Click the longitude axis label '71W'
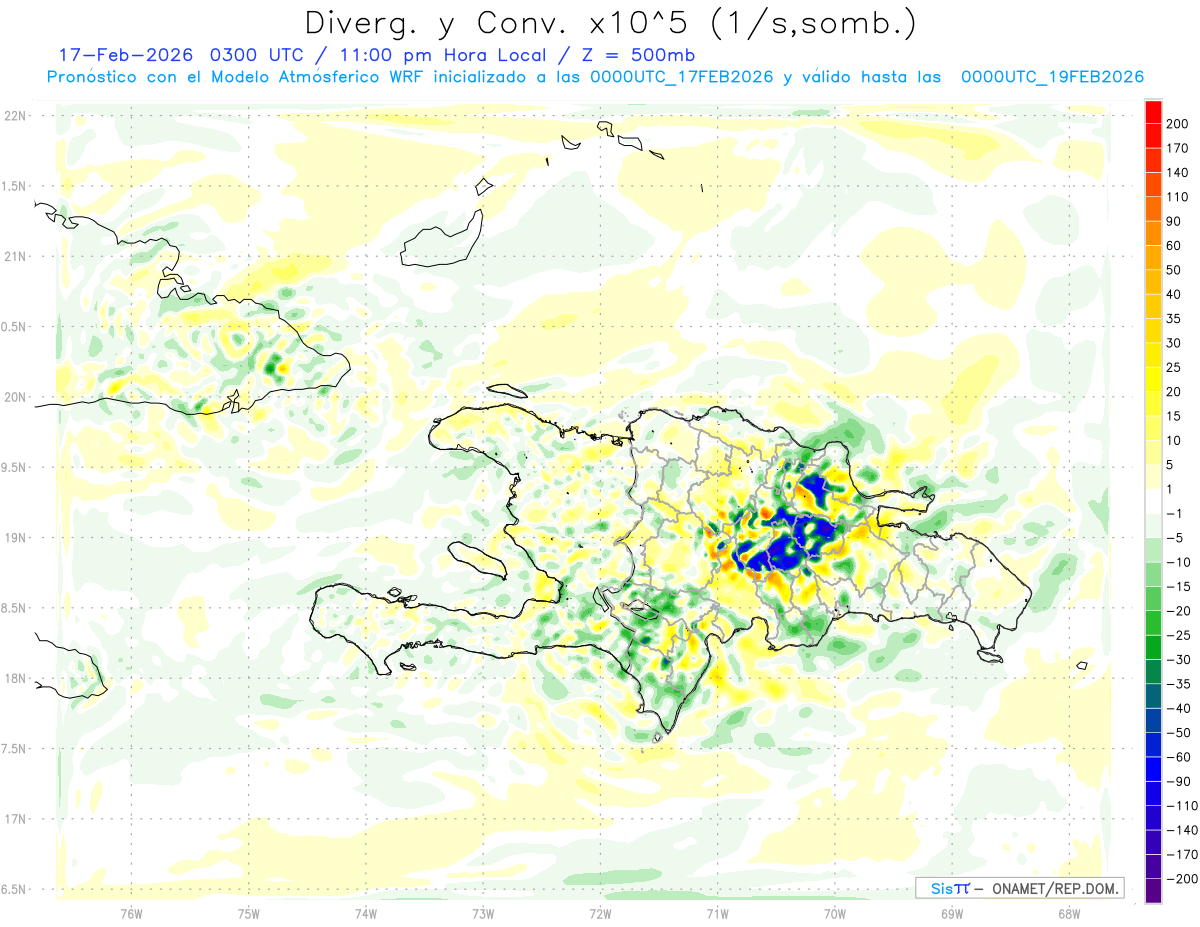The height and width of the screenshot is (927, 1200). (x=717, y=913)
